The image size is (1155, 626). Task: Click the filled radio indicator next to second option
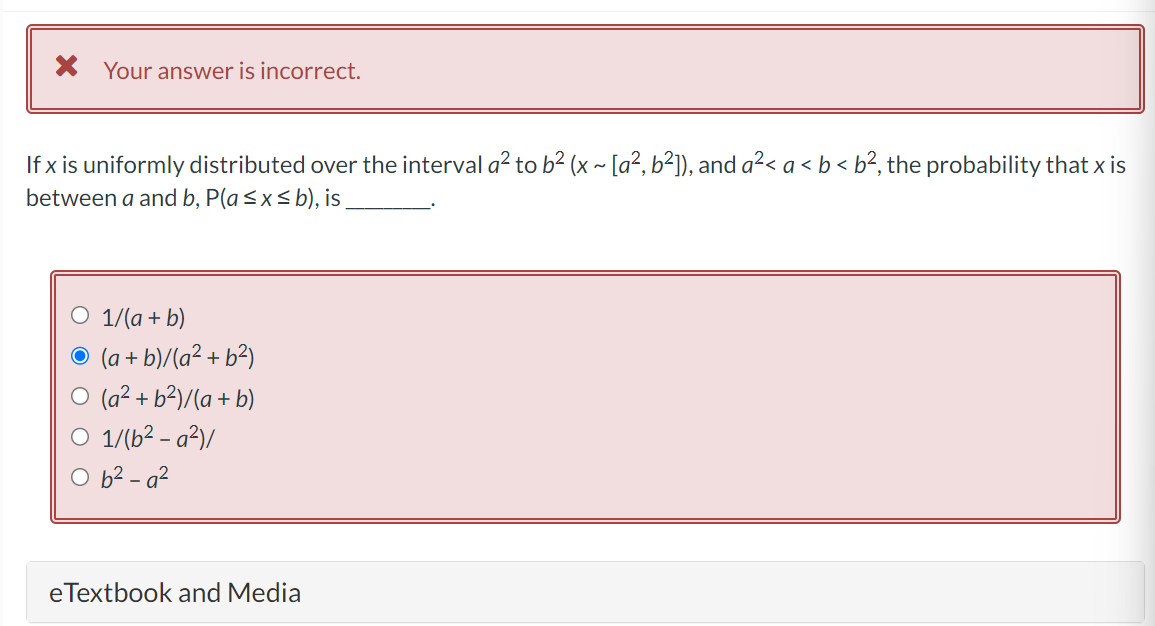tap(78, 354)
